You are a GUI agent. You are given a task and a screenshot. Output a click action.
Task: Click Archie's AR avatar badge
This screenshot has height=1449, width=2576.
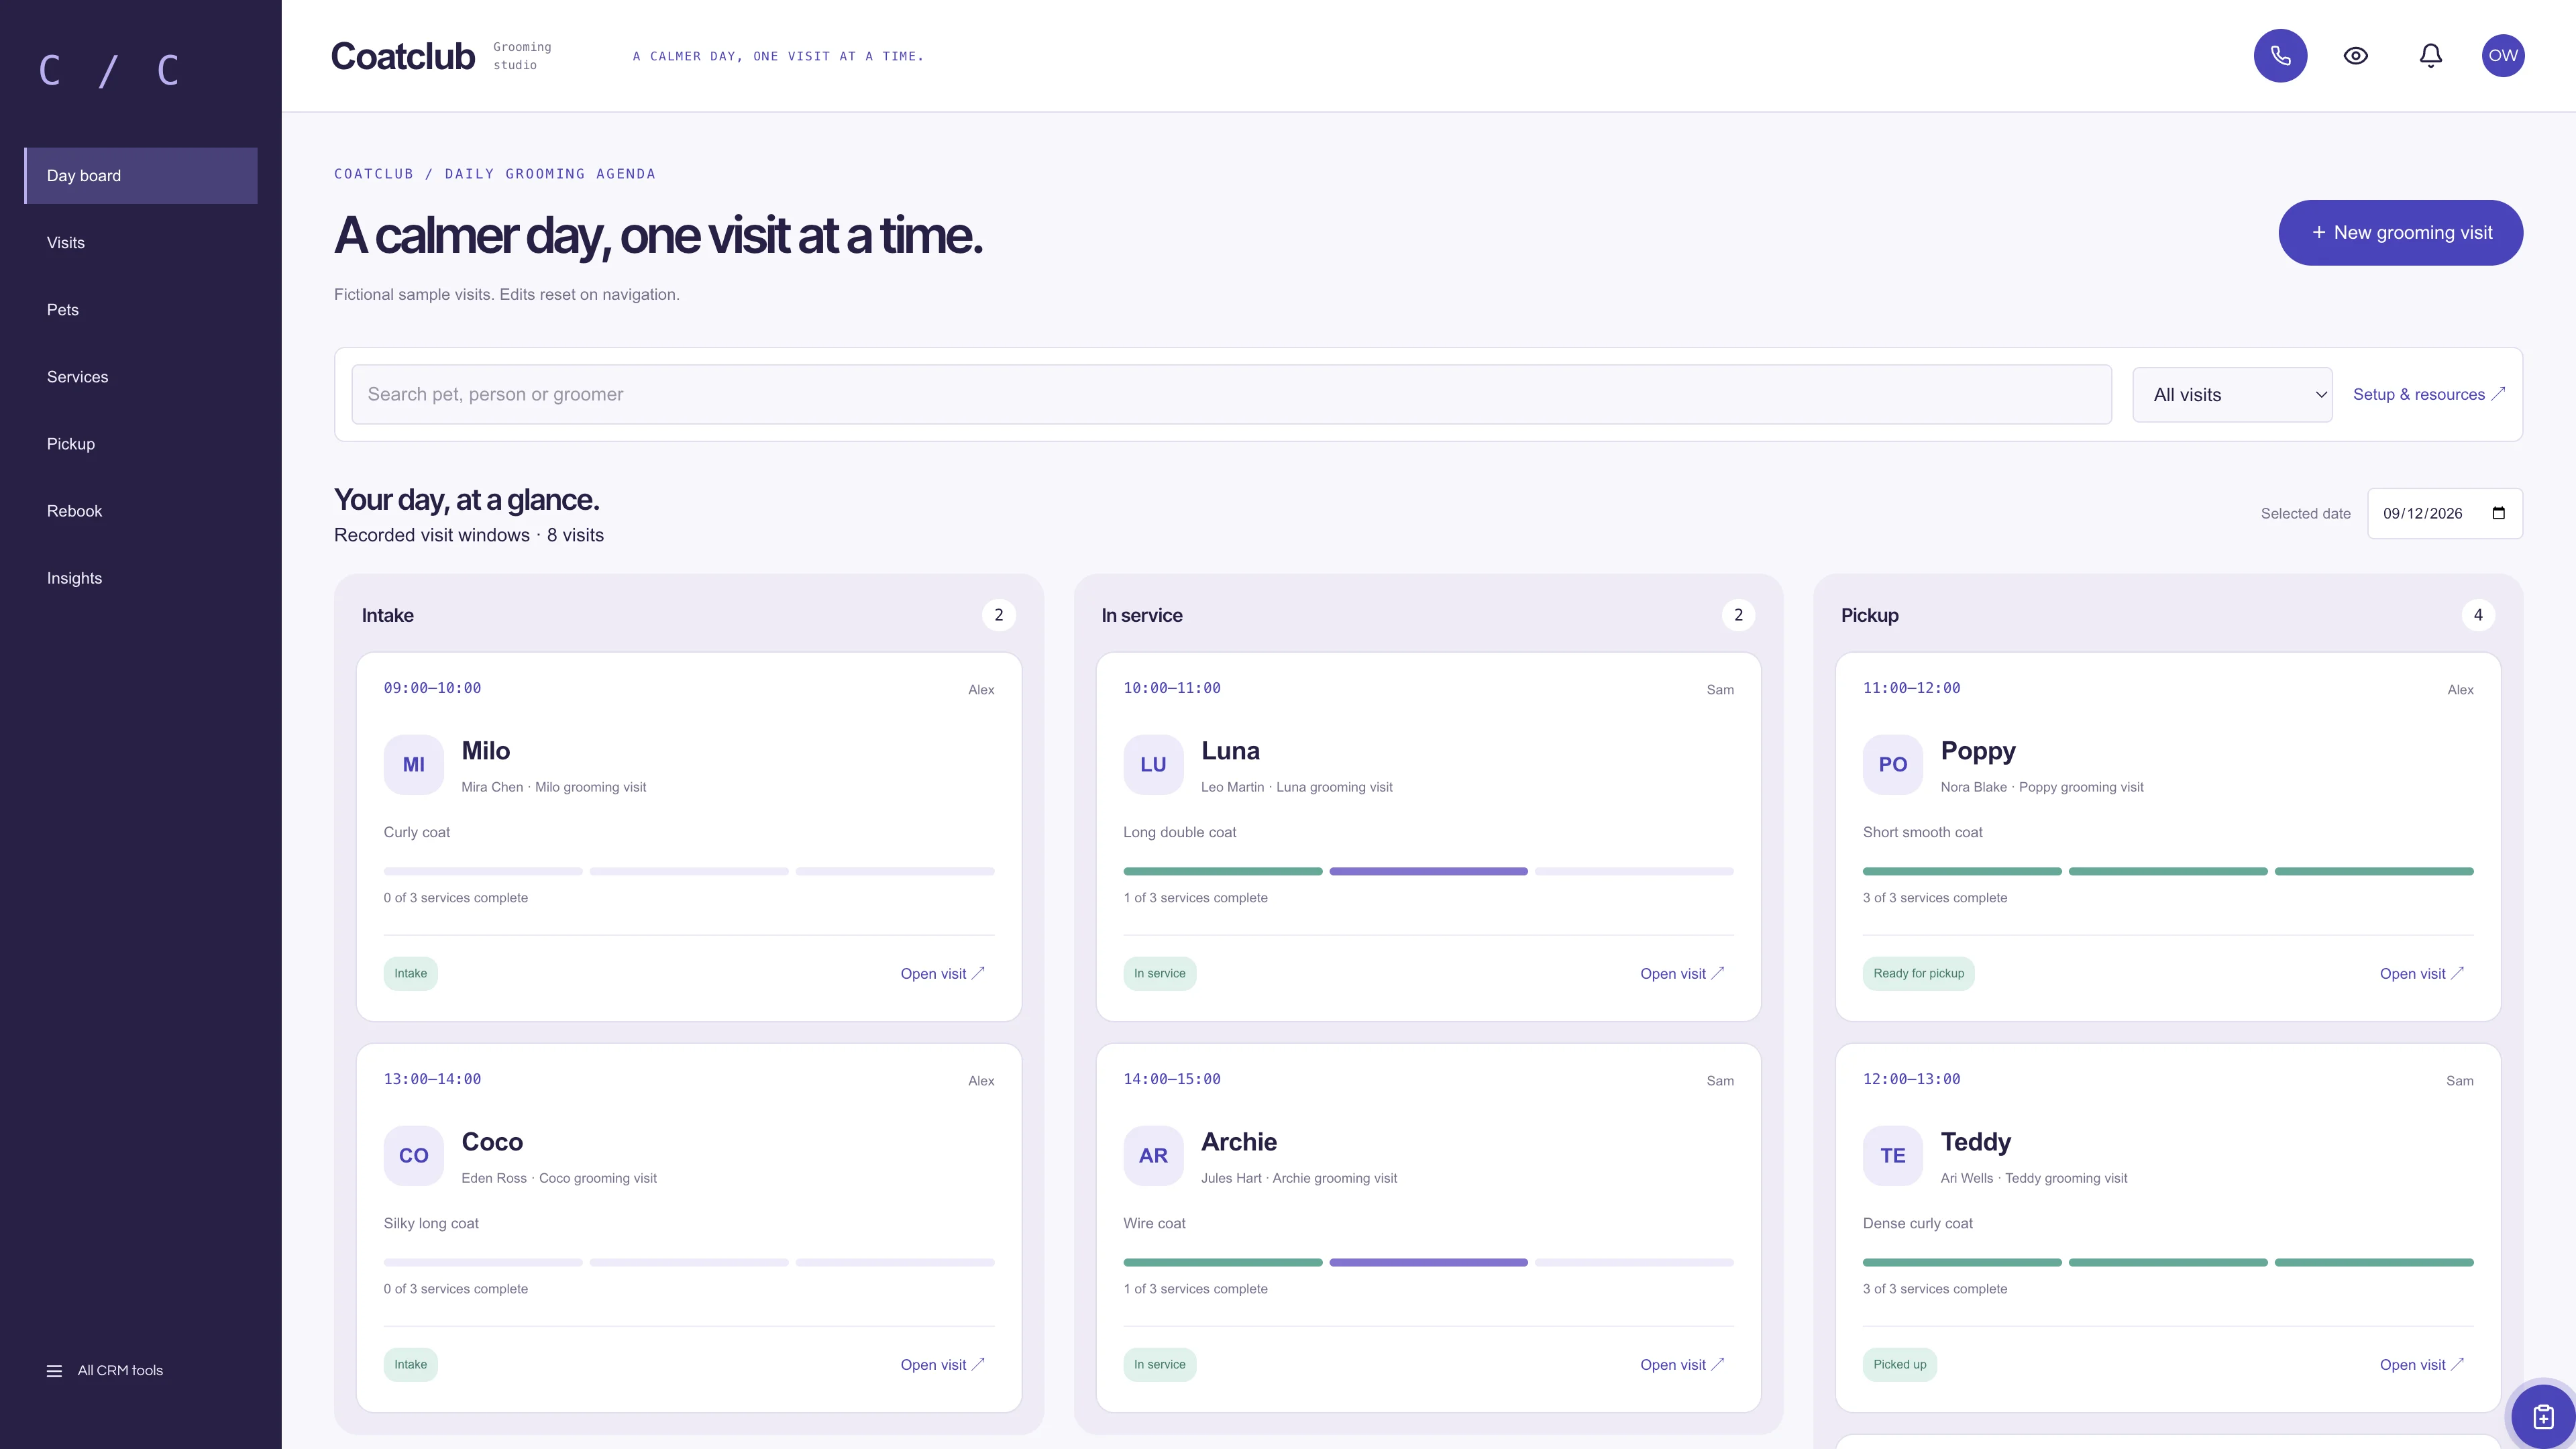(x=1153, y=1156)
